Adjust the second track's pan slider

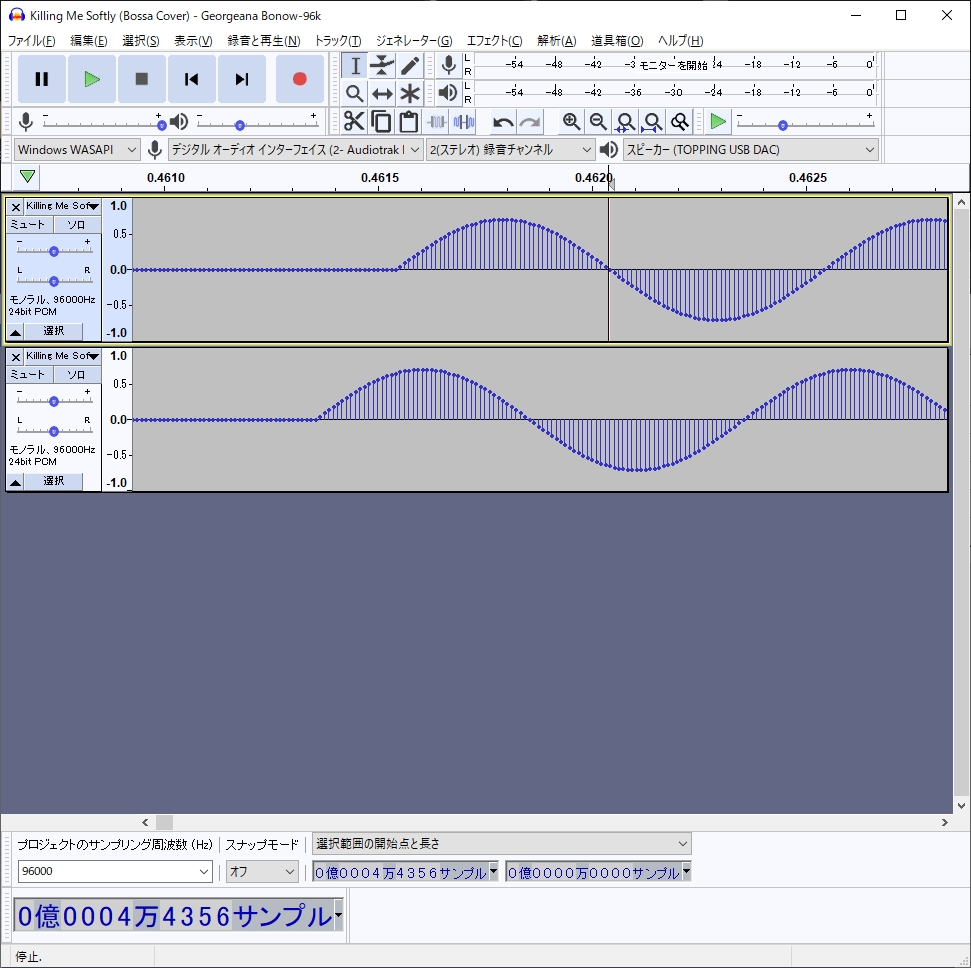[x=54, y=431]
